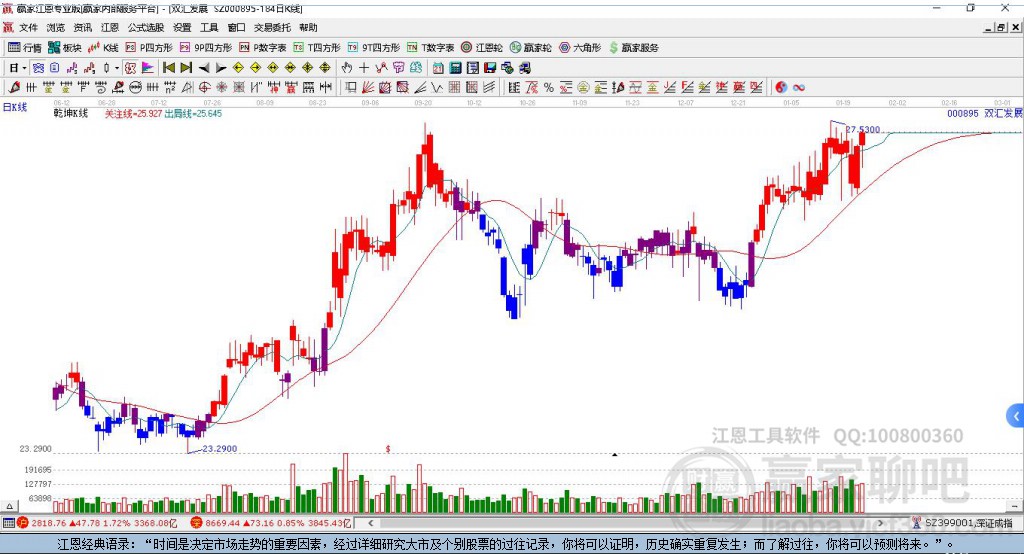Open the T四方形 tool

[x=317, y=48]
